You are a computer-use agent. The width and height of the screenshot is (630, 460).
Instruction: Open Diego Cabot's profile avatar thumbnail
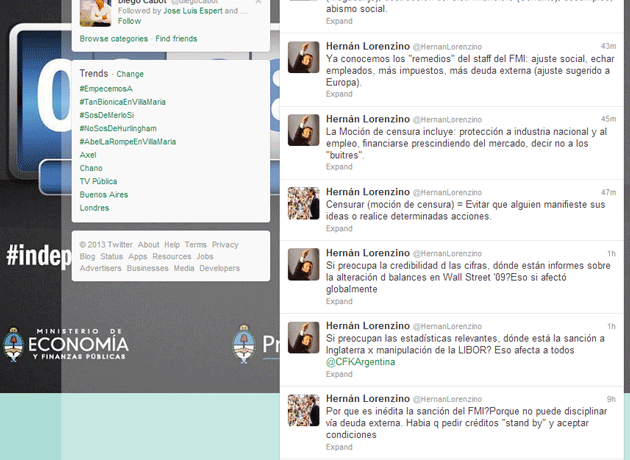96,13
